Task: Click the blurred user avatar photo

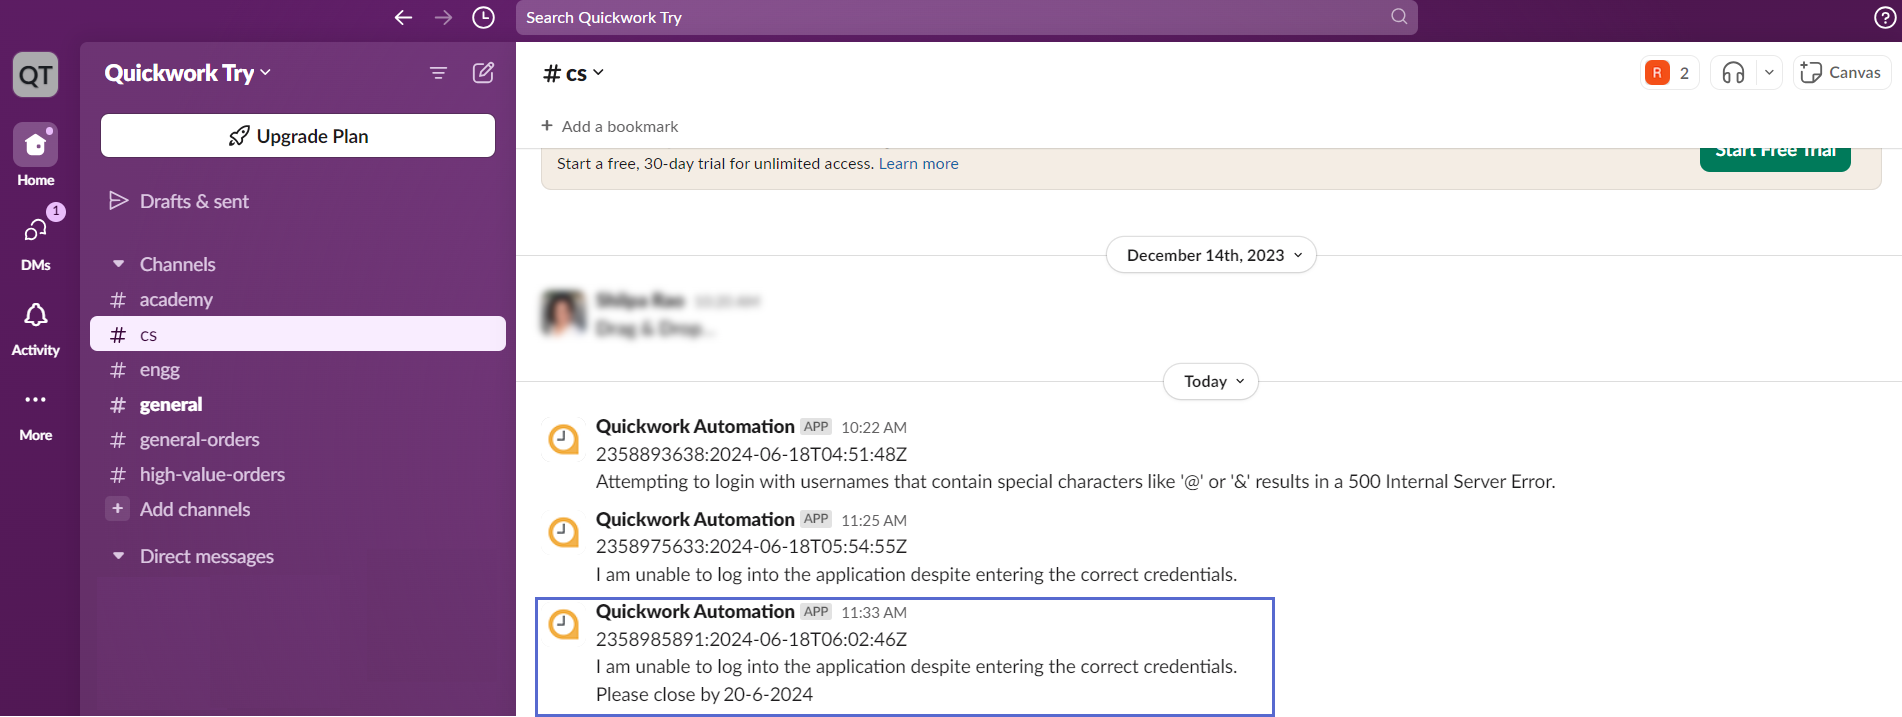Action: tap(563, 313)
